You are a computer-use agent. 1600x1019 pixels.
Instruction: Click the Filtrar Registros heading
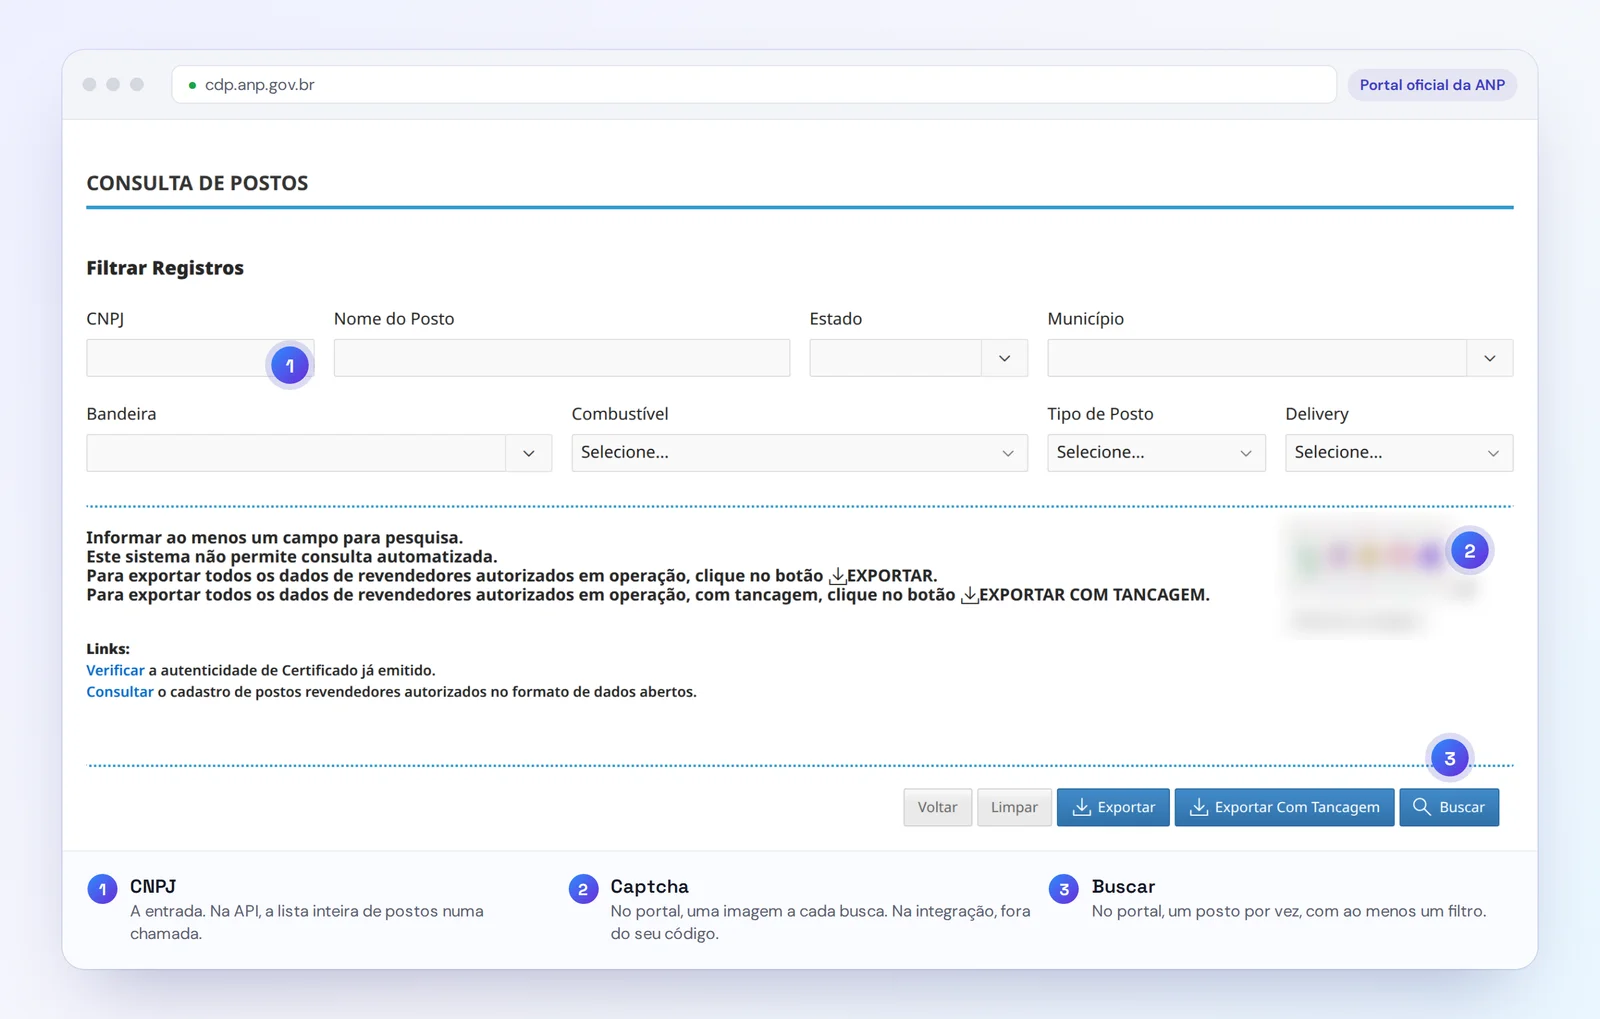(165, 268)
